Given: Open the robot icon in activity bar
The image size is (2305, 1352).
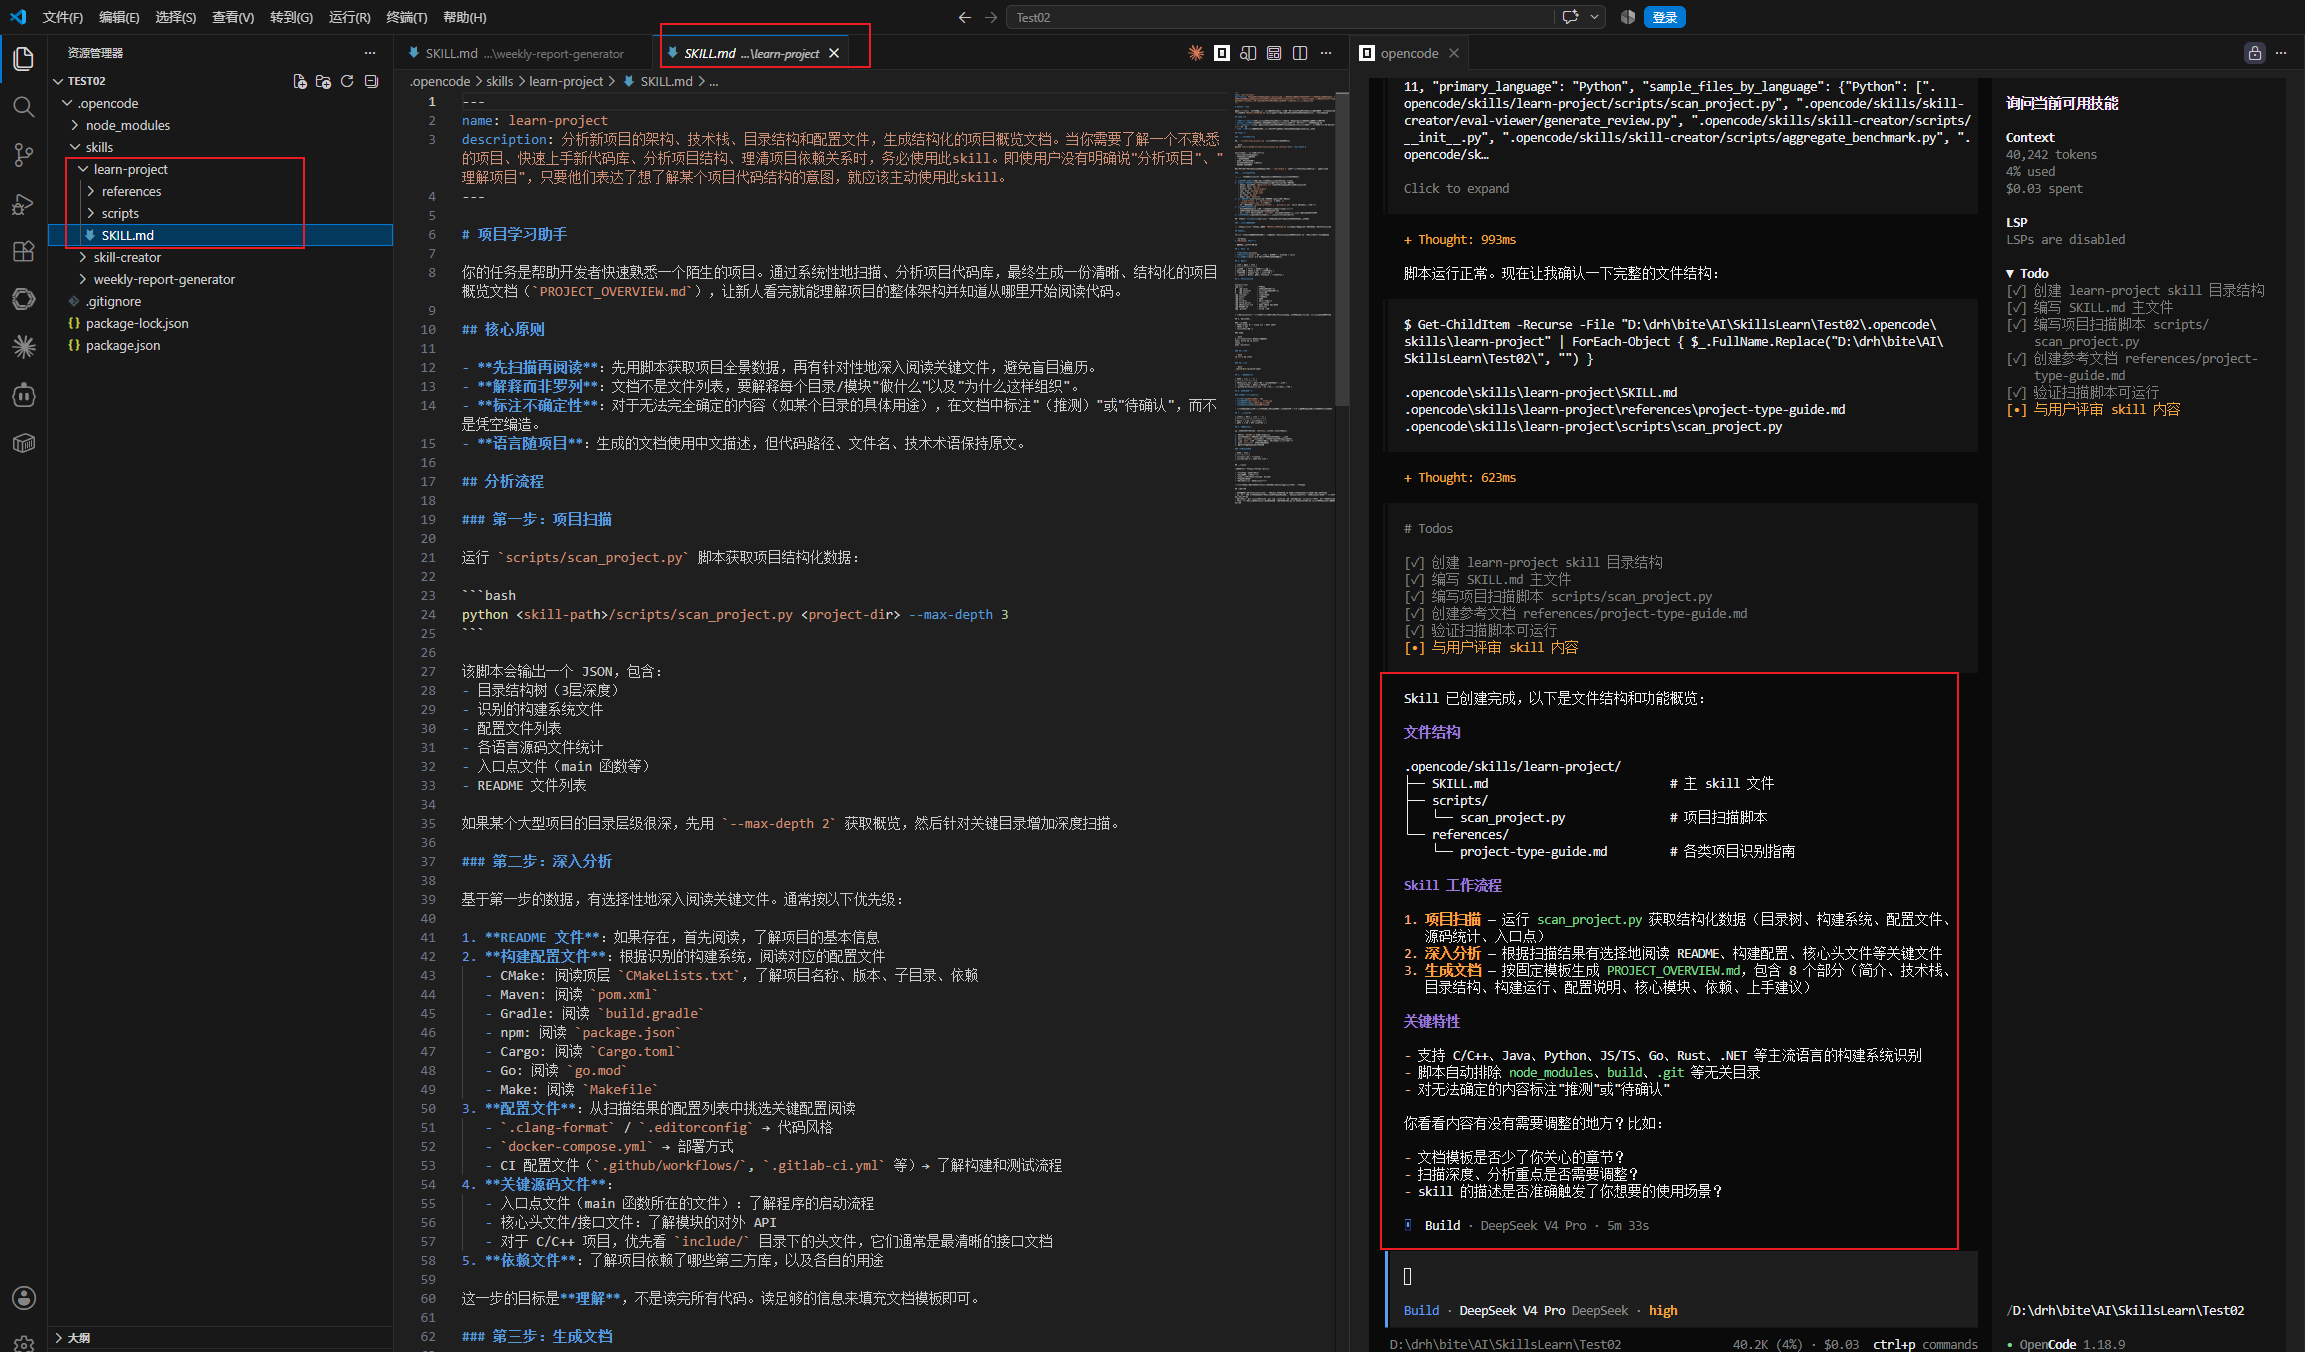Looking at the screenshot, I should tap(24, 395).
